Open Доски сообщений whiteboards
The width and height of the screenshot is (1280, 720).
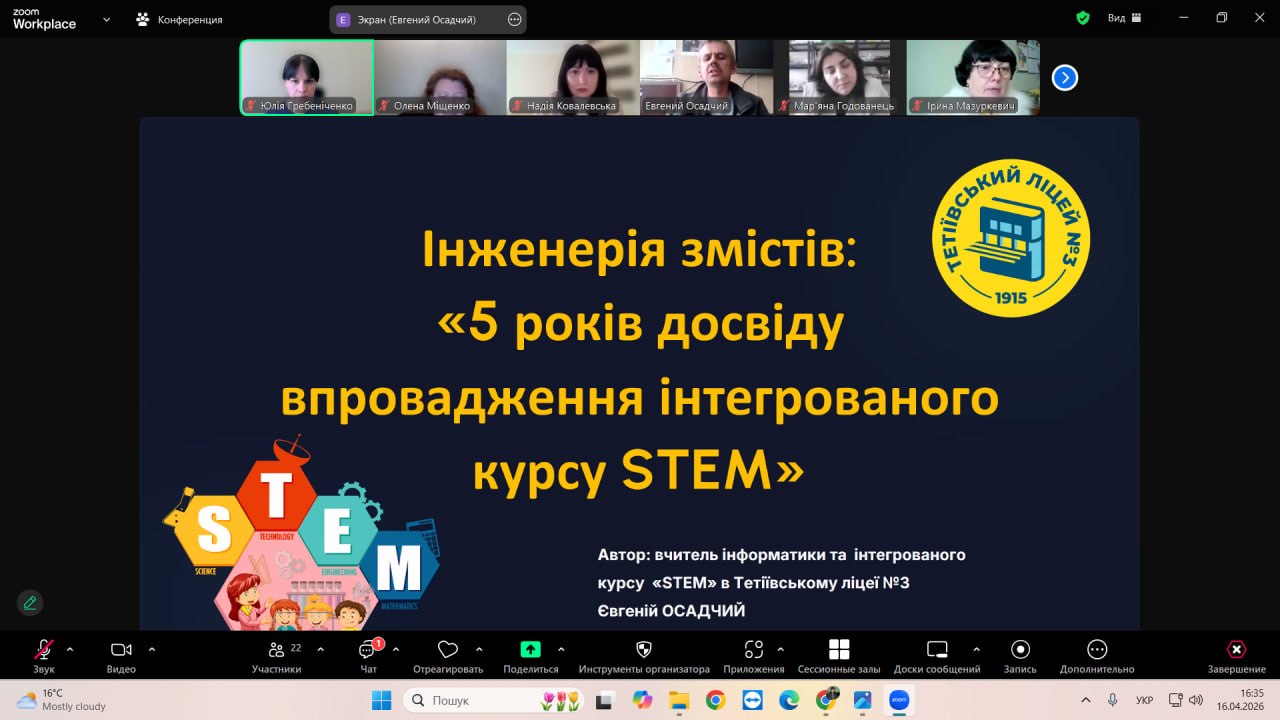(937, 651)
